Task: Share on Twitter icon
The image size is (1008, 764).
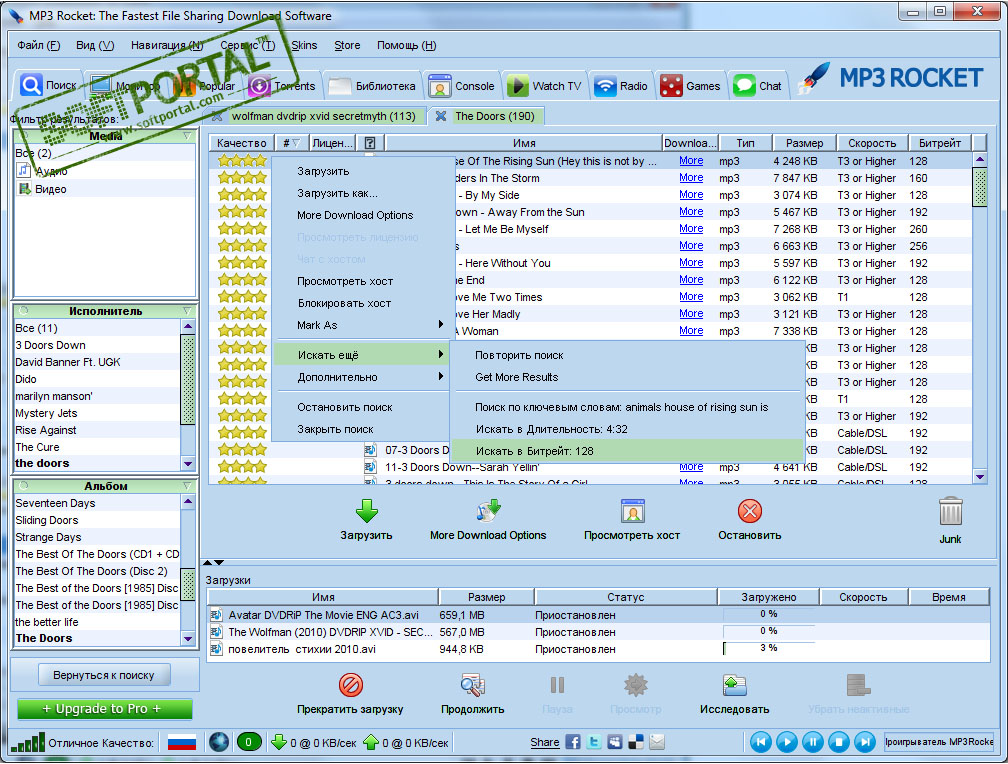Action: (x=594, y=742)
